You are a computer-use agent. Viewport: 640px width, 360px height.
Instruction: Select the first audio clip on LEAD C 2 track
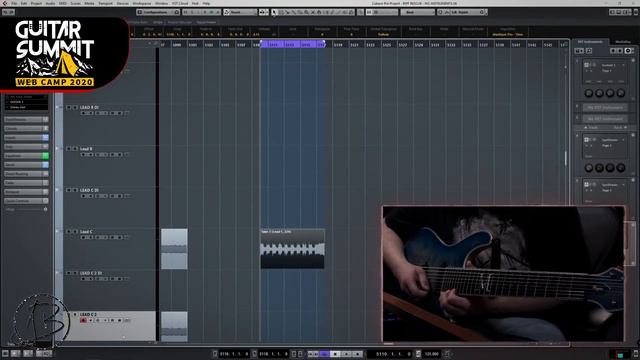pyautogui.click(x=174, y=326)
